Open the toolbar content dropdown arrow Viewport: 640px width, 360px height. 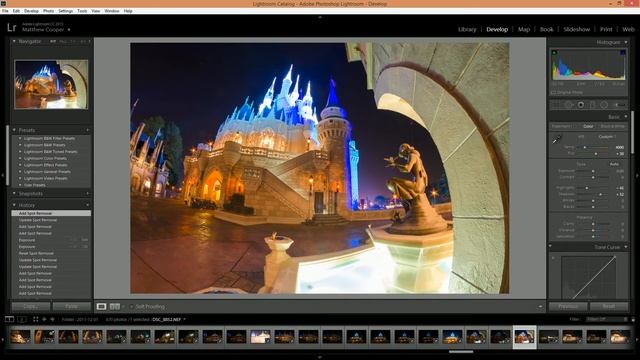pyautogui.click(x=540, y=307)
